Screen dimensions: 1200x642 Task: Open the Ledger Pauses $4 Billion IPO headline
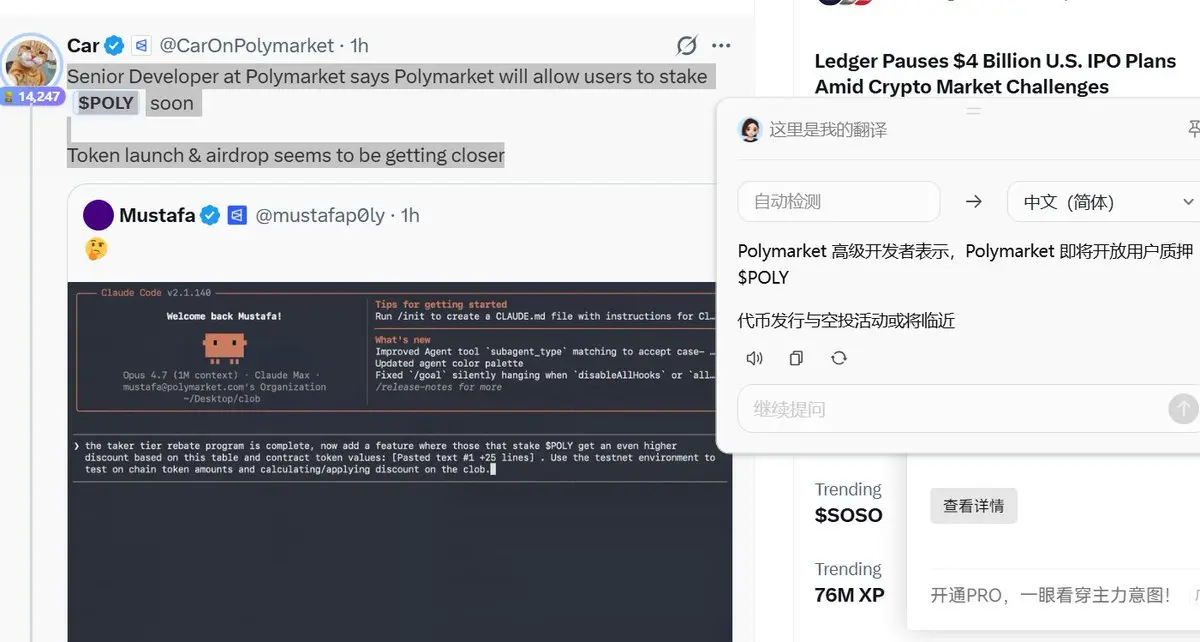996,74
